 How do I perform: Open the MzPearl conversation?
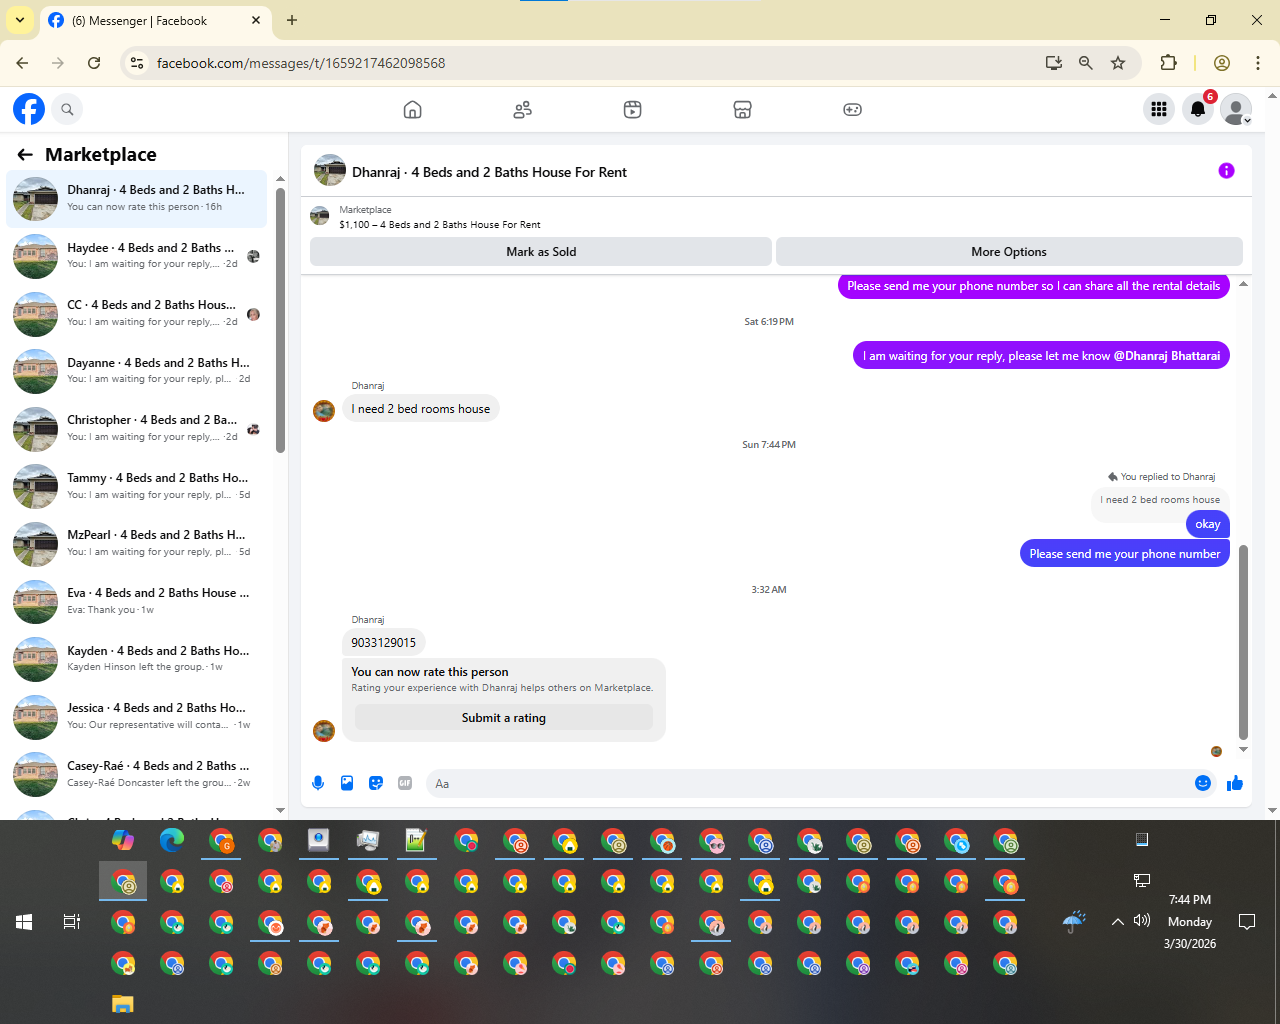[x=137, y=544]
